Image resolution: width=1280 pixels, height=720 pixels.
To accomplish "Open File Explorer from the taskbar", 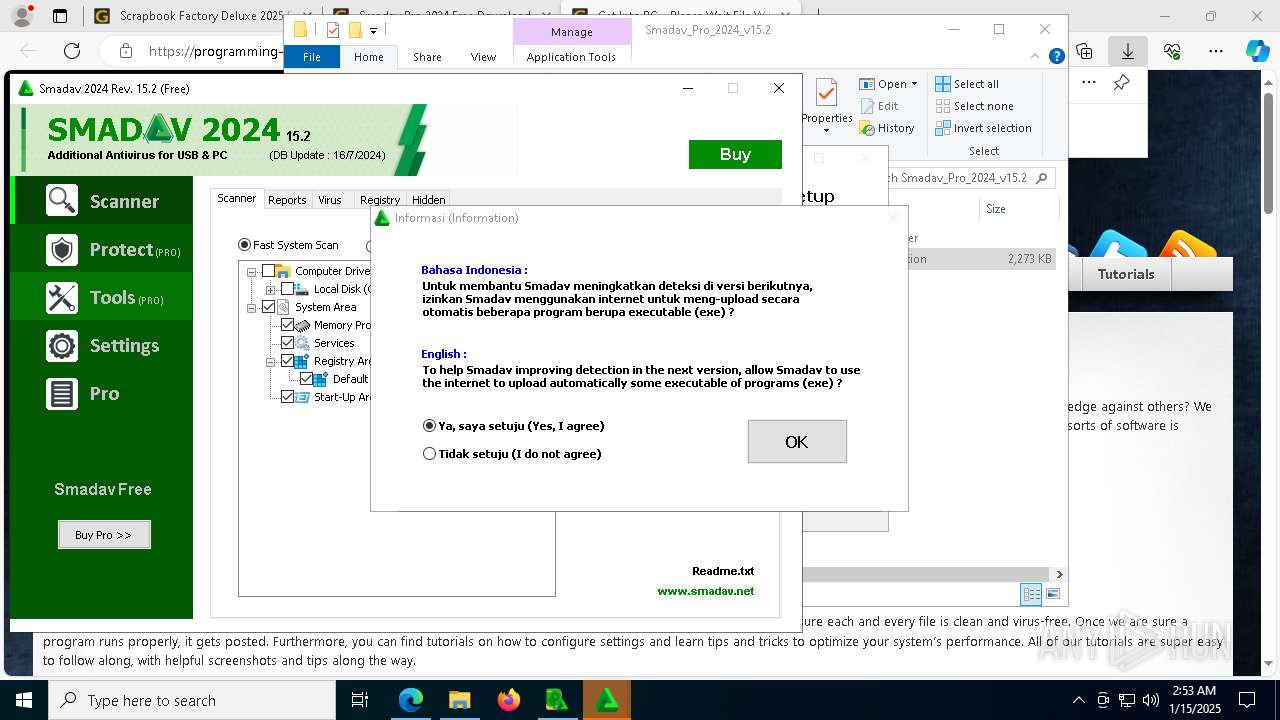I will coord(459,700).
